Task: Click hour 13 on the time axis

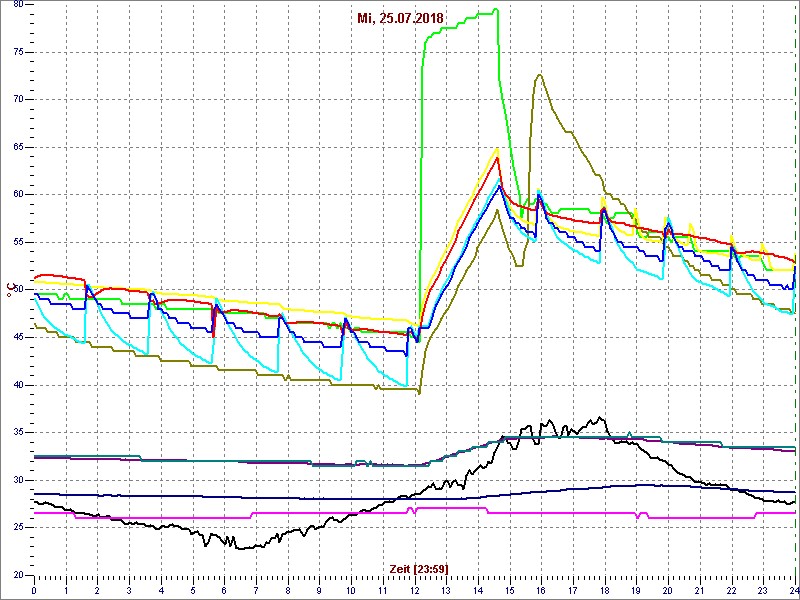Action: [x=446, y=591]
